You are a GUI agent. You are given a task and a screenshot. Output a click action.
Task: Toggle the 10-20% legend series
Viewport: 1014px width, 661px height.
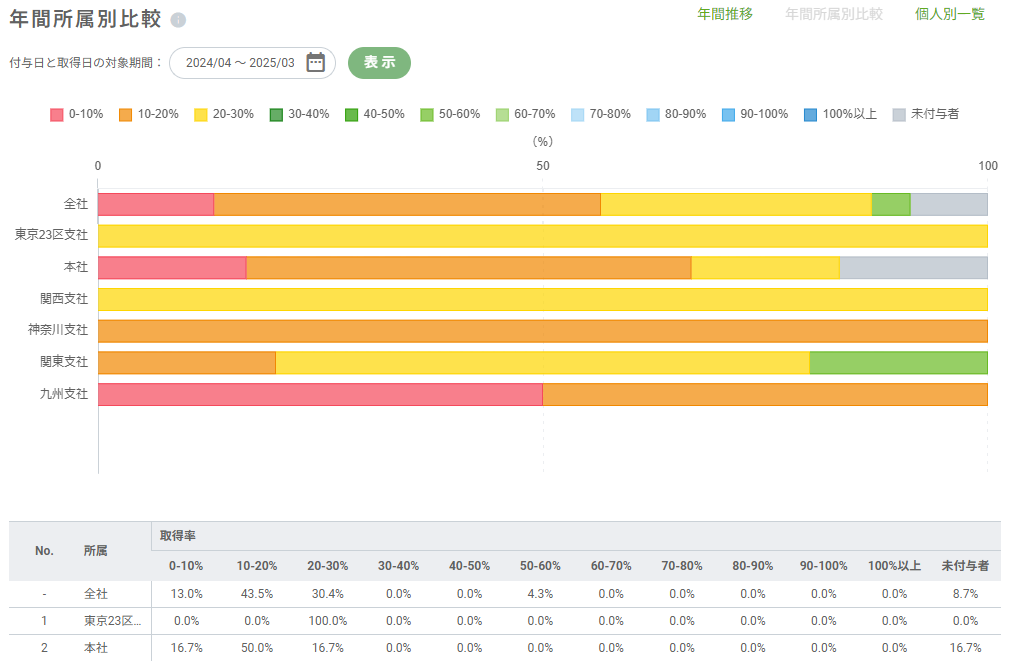(x=148, y=114)
